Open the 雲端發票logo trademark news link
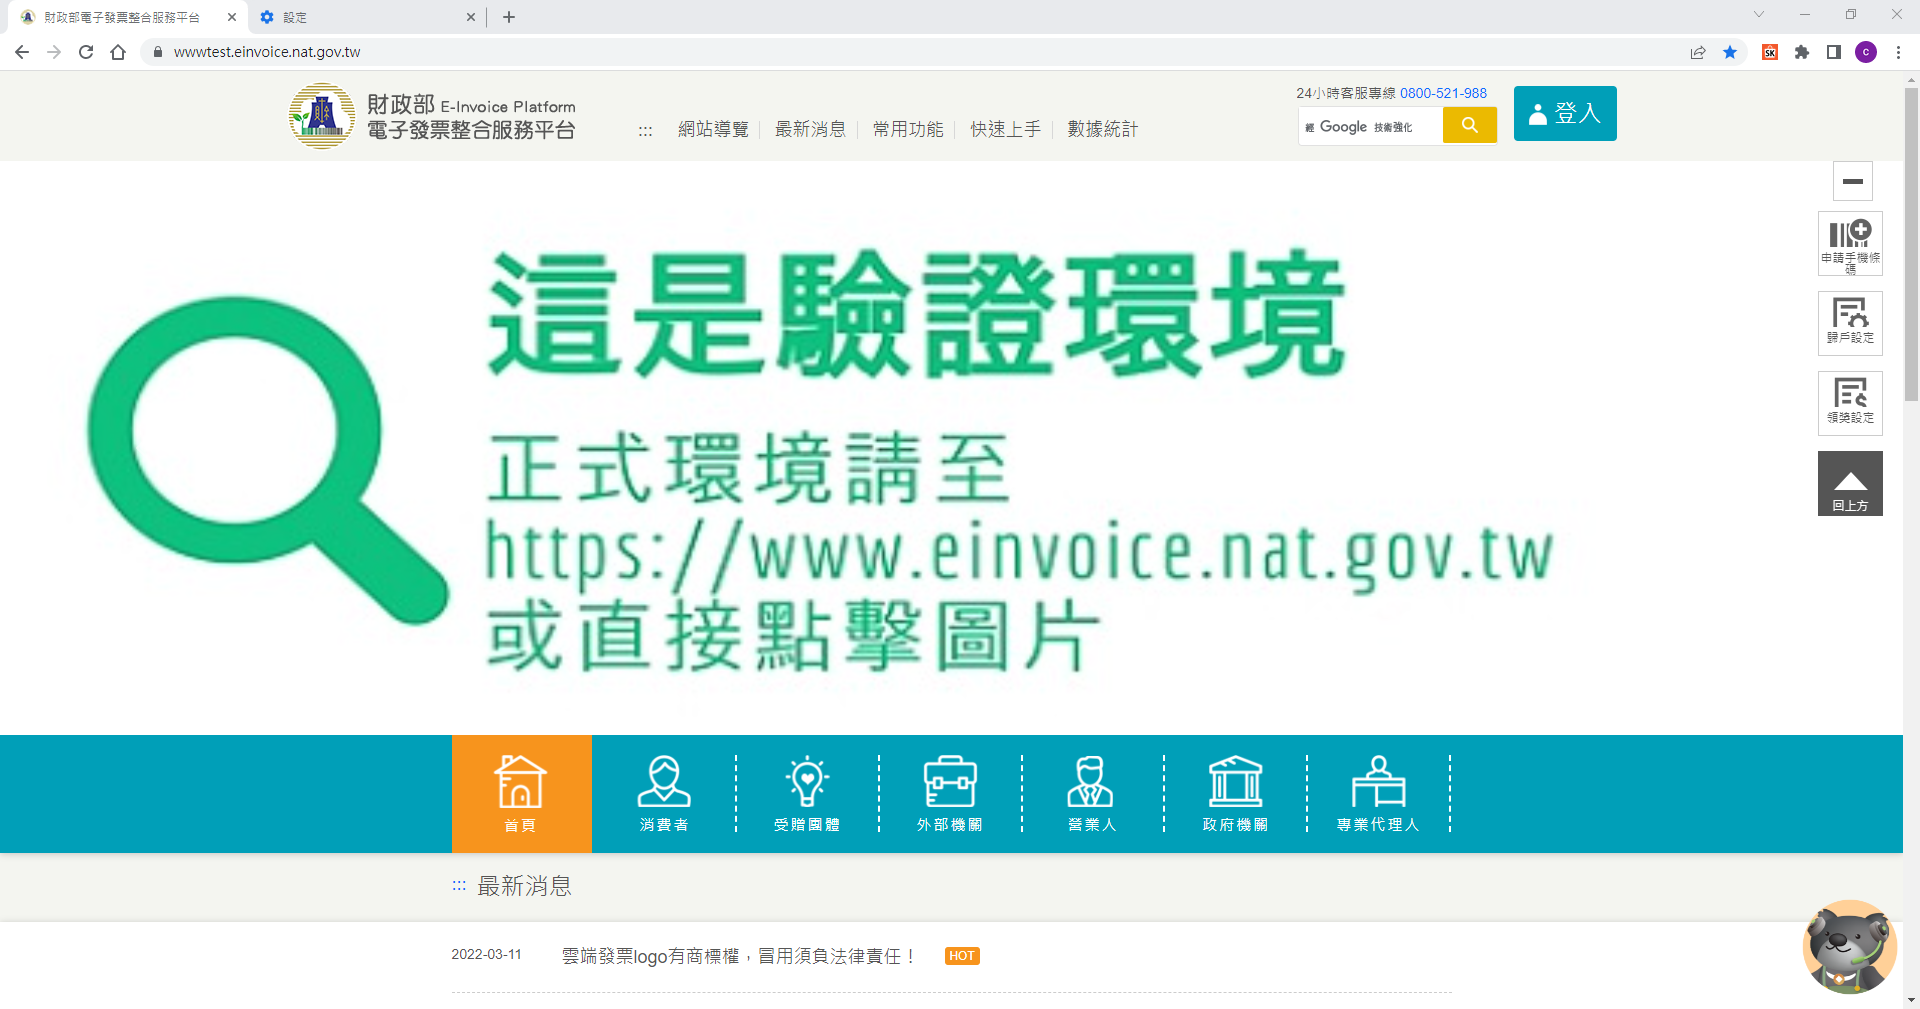This screenshot has height=1009, width=1920. point(739,956)
